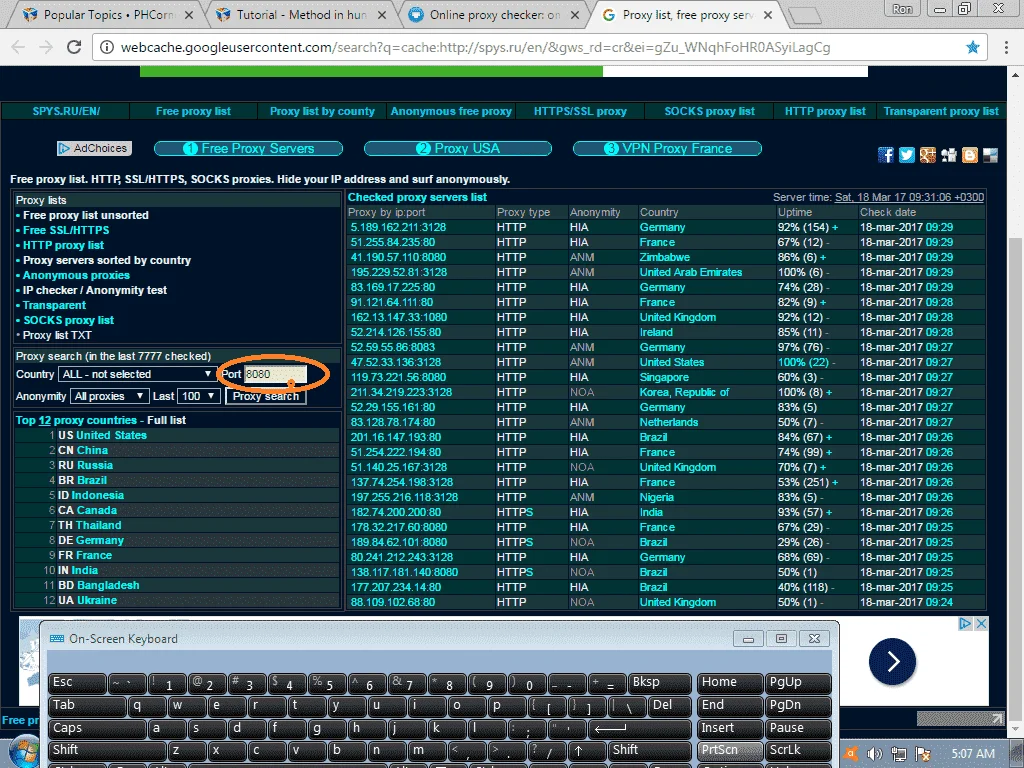Click clock showing 5:07 AM

(972, 754)
